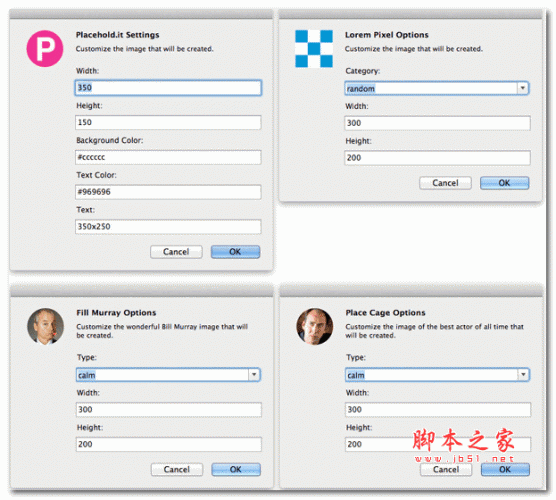Screen dimensions: 556x500
Task: Click the wonderful Bill Murray description text
Action: coord(162,331)
